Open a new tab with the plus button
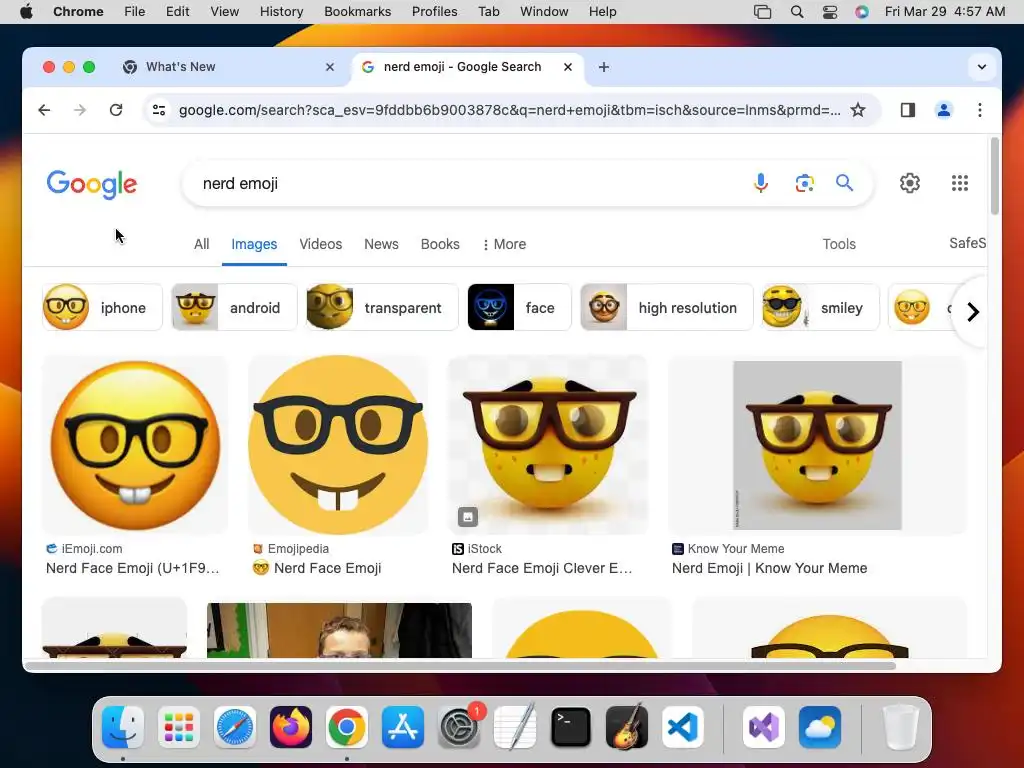Viewport: 1024px width, 768px height. pyautogui.click(x=604, y=67)
